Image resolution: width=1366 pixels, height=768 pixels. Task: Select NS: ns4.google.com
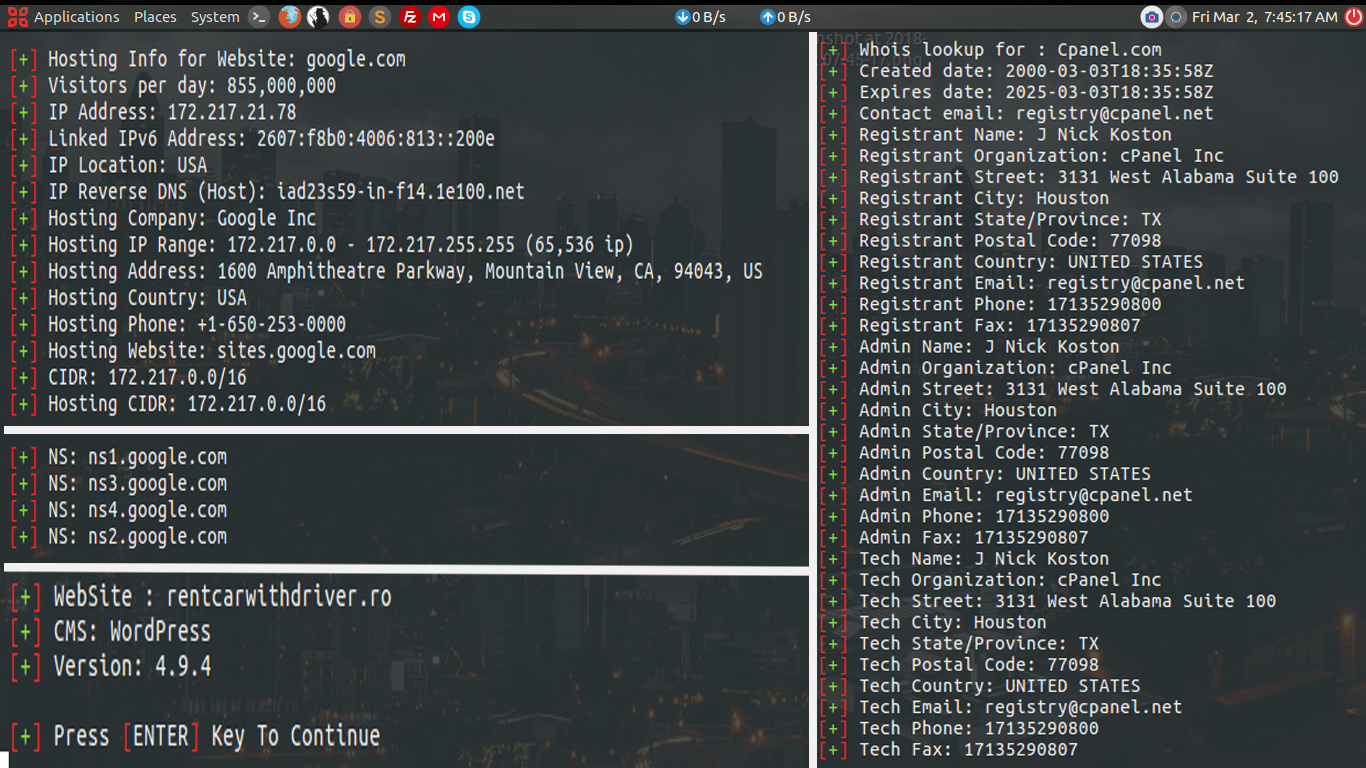(x=119, y=510)
